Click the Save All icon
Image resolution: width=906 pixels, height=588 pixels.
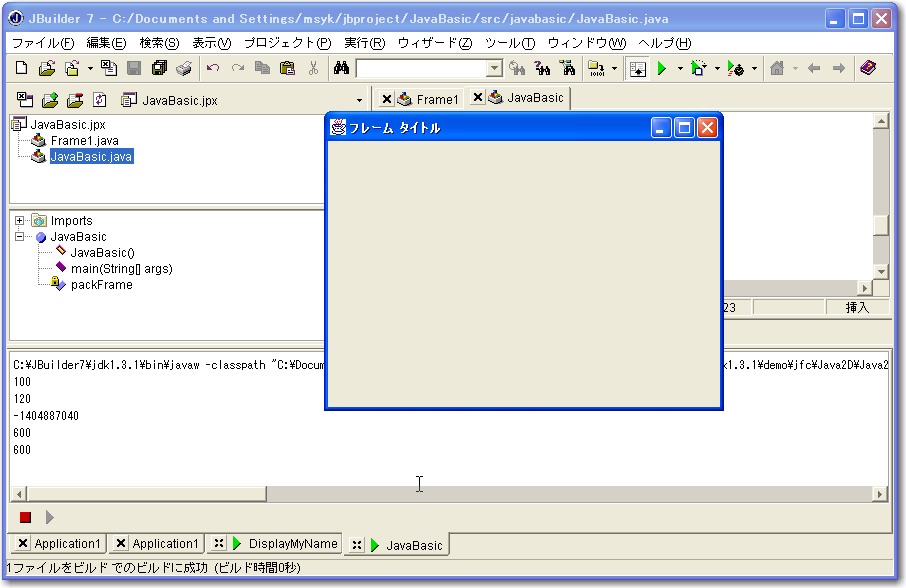pos(159,68)
